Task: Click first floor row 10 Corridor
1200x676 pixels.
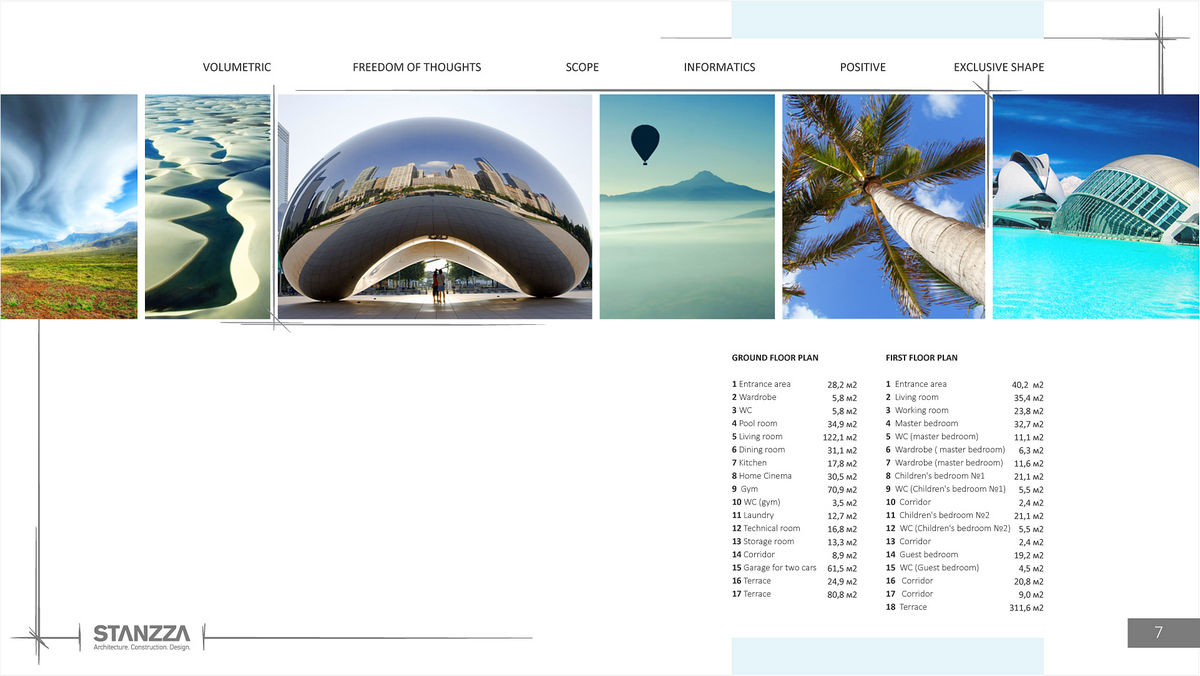Action: tap(964, 502)
